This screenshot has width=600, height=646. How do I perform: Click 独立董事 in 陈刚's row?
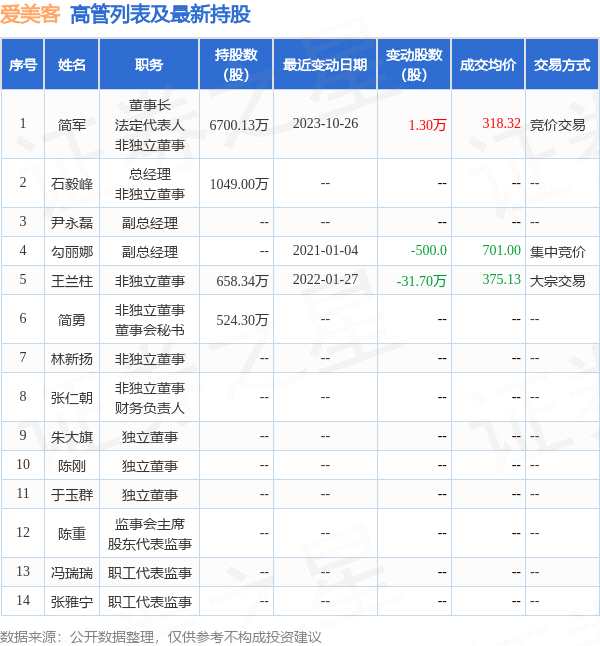coord(150,466)
